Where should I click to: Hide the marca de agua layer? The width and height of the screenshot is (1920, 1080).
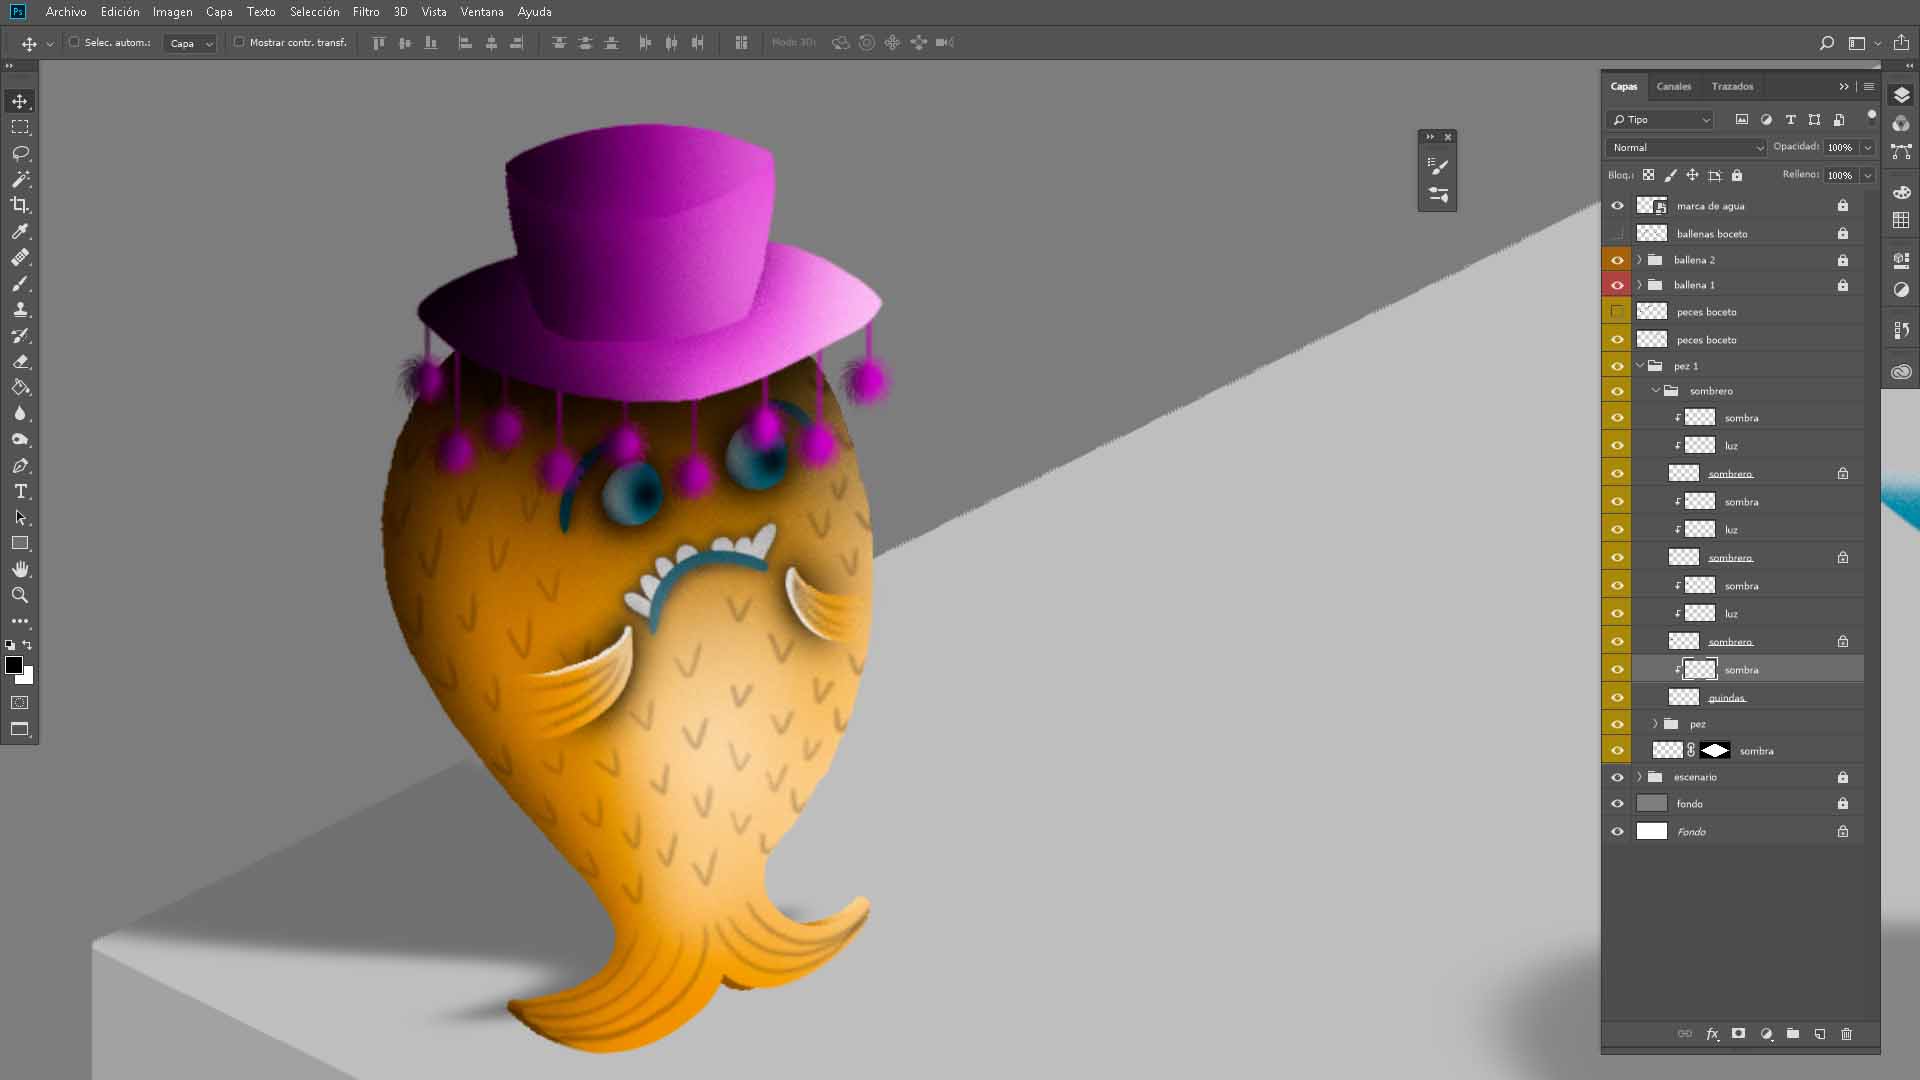pyautogui.click(x=1617, y=206)
